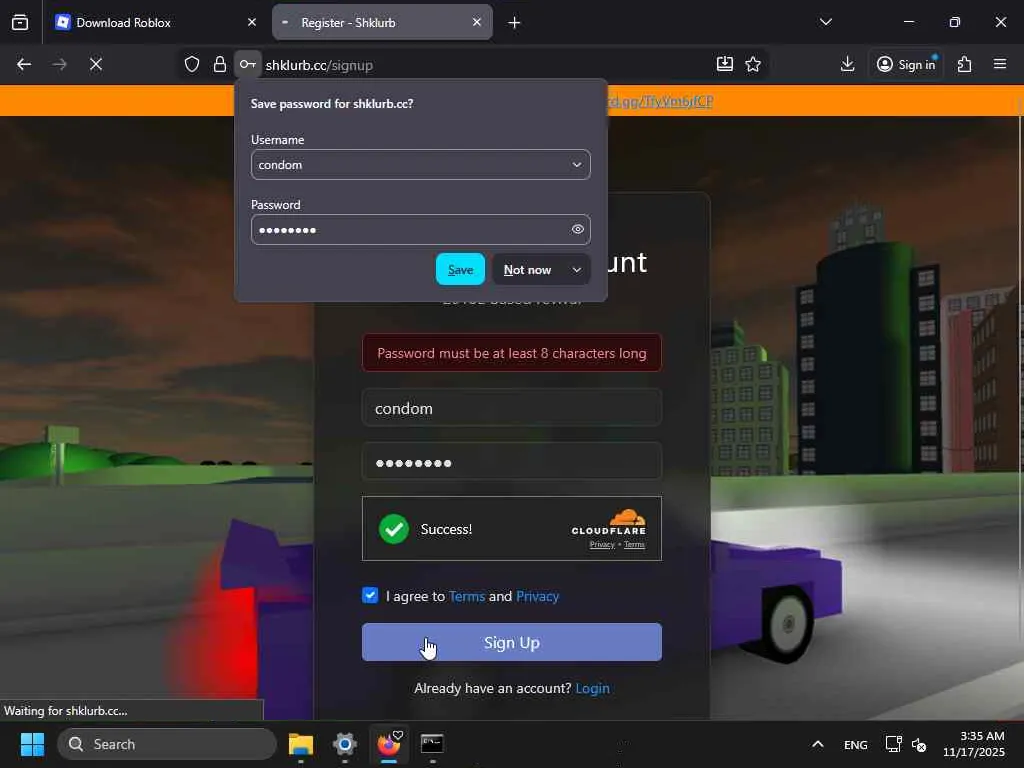This screenshot has width=1024, height=768.
Task: Open Settings gear in taskbar
Action: (x=345, y=744)
